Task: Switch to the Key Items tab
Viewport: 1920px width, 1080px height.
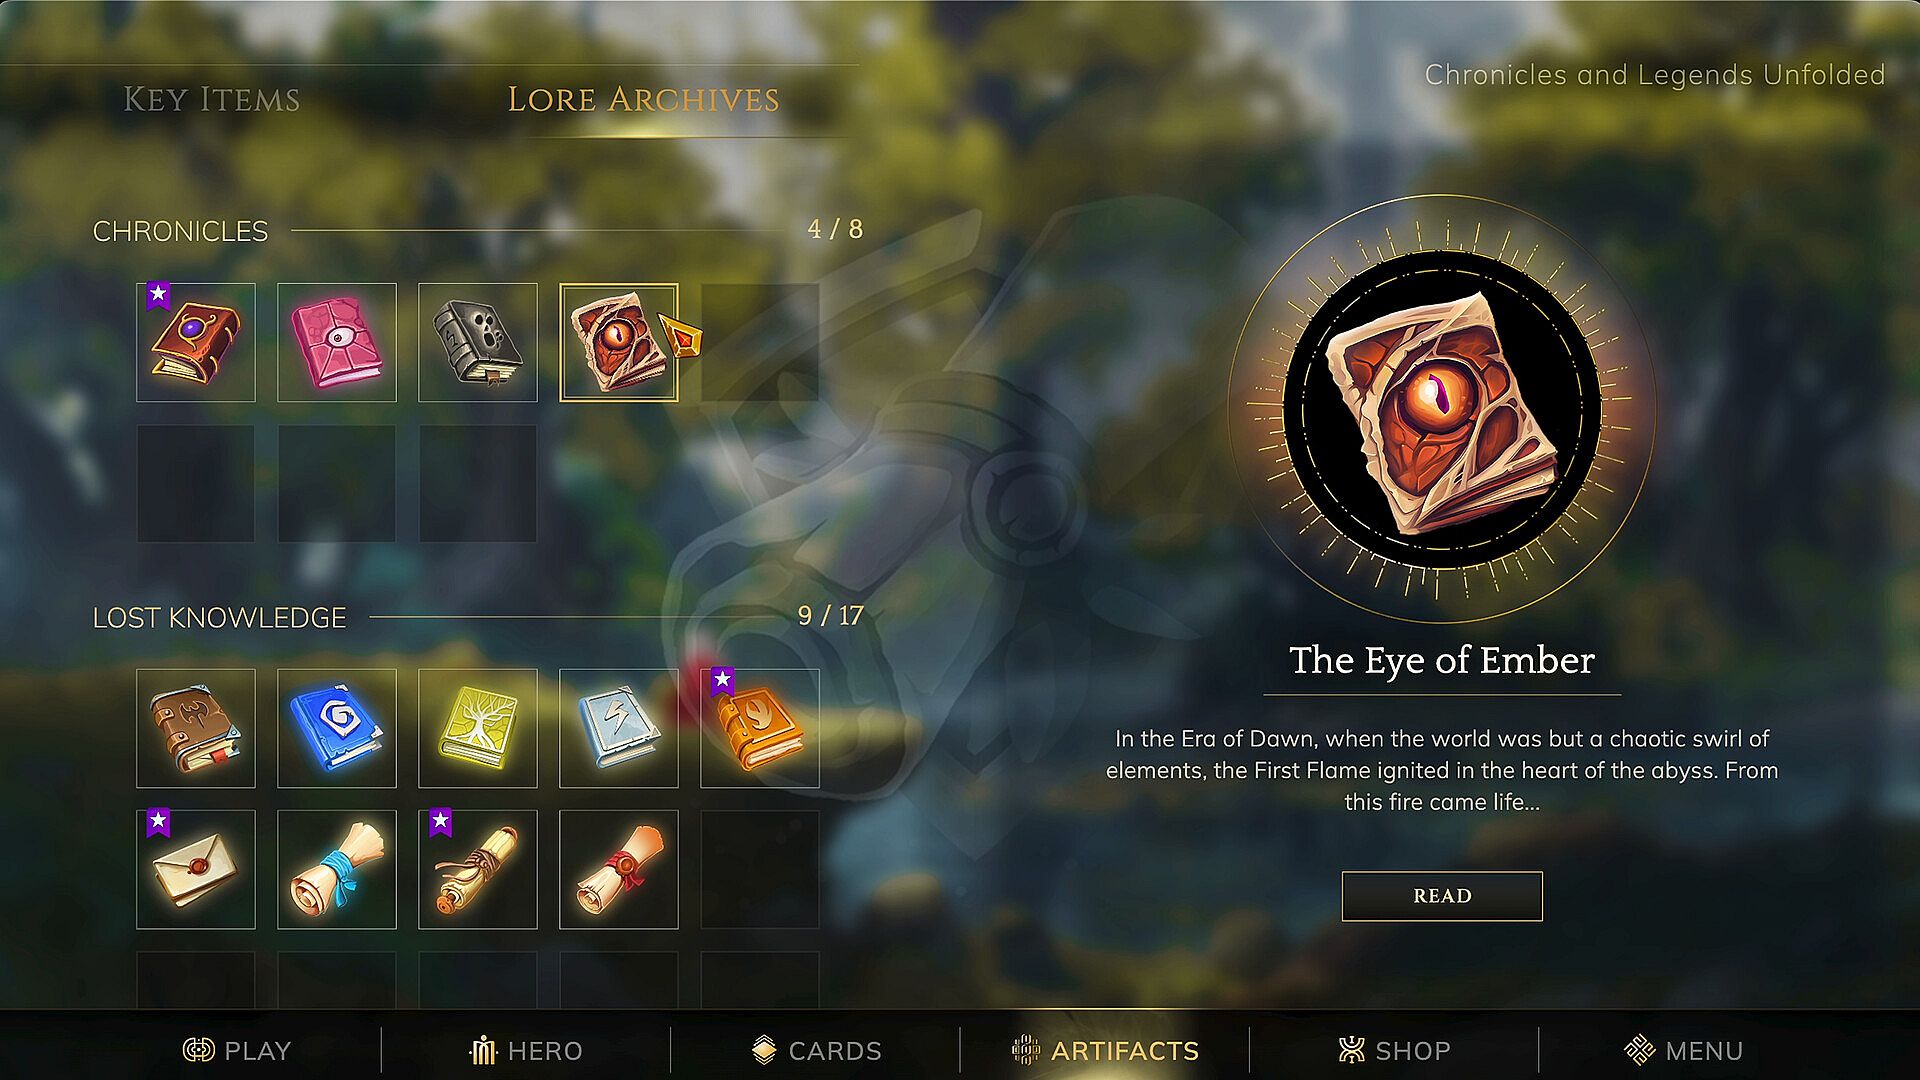Action: (211, 99)
